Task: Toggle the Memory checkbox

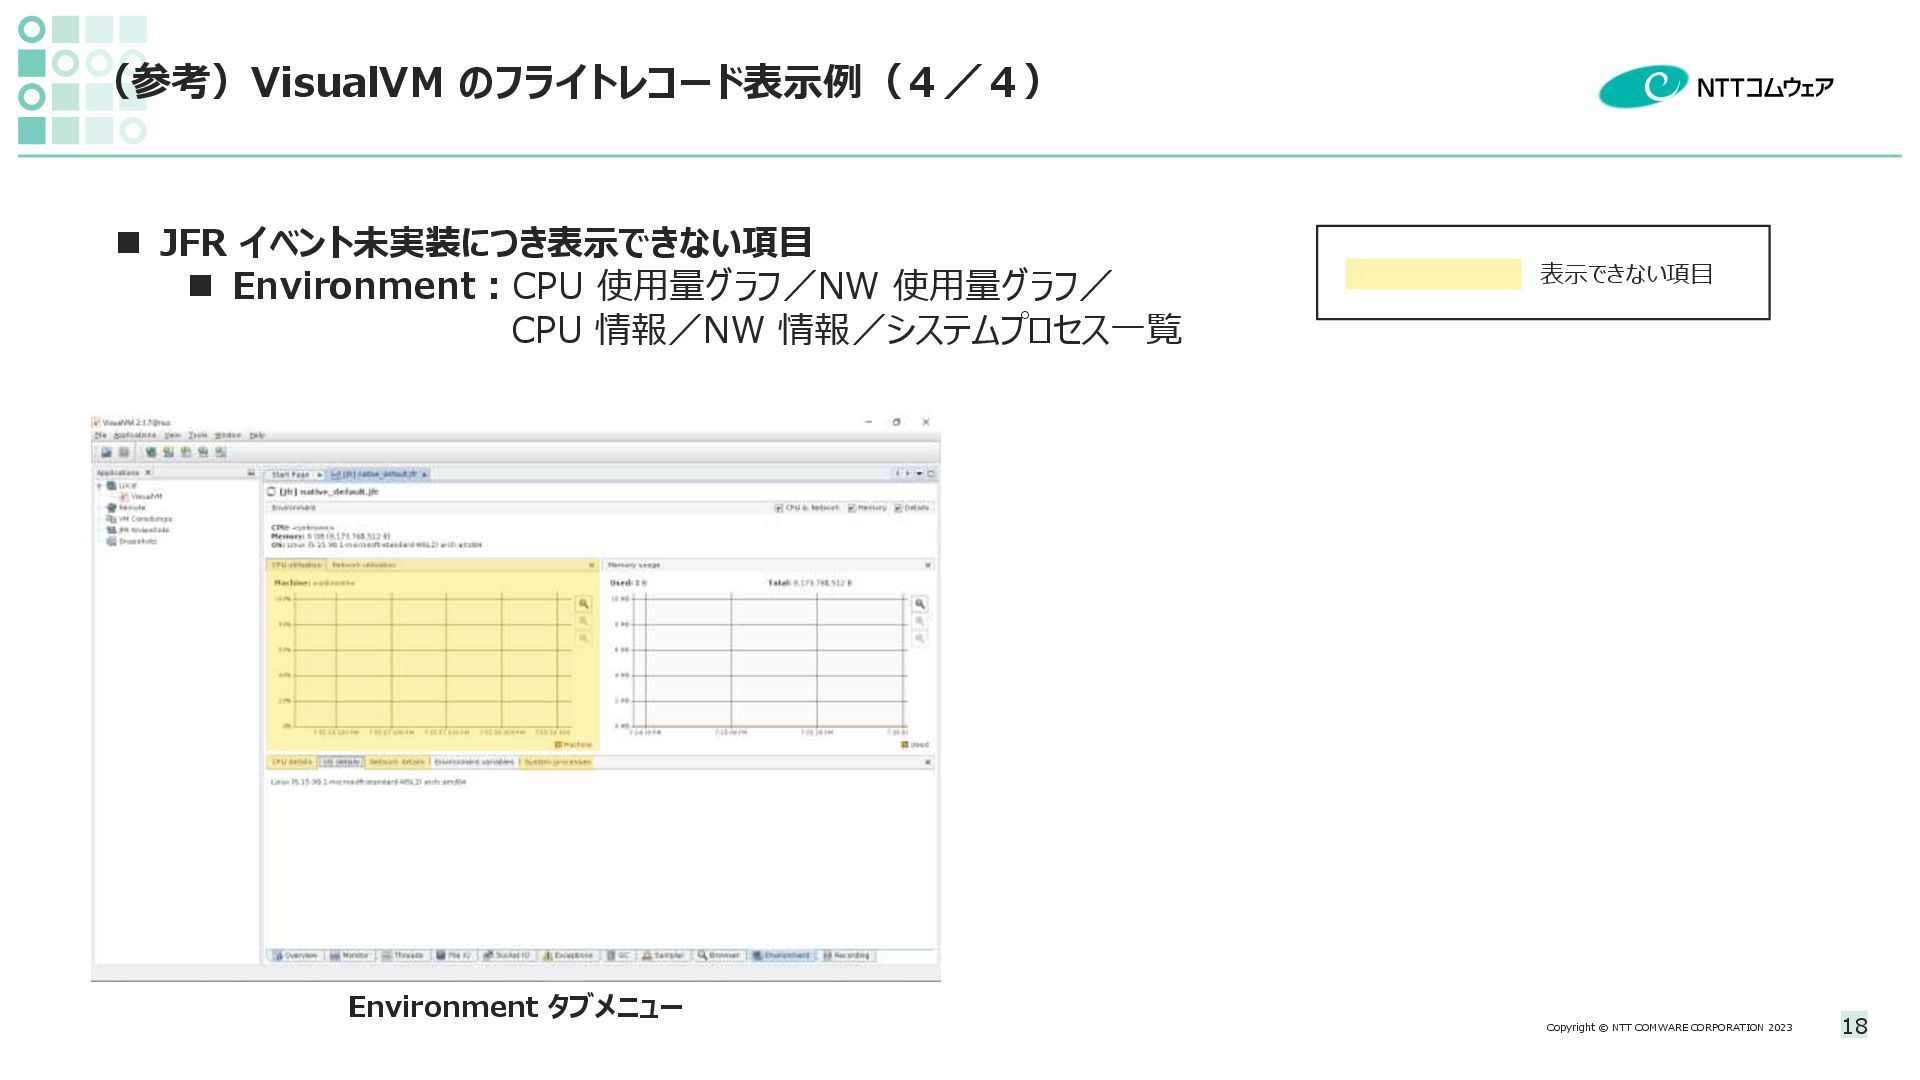Action: click(x=852, y=508)
